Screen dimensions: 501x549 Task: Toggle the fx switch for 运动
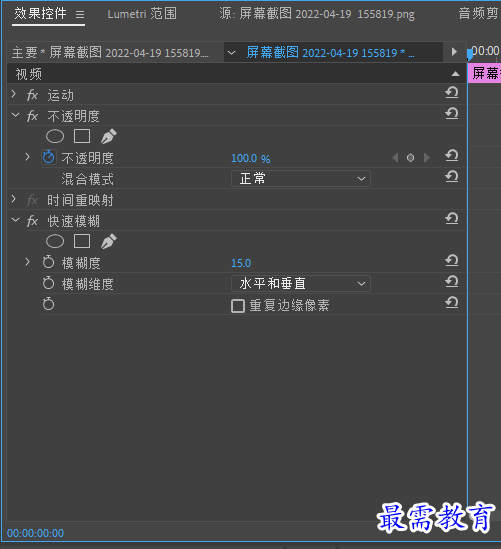[33, 95]
